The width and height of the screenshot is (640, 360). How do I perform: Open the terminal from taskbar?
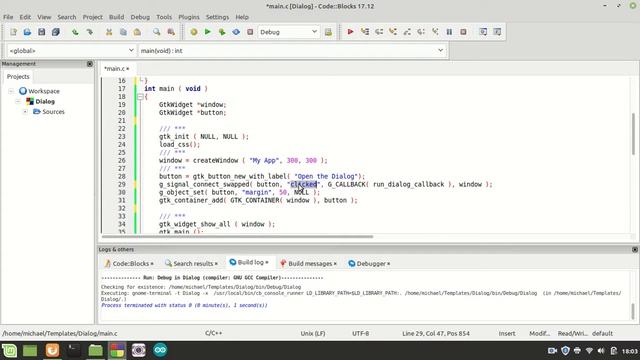click(74, 350)
